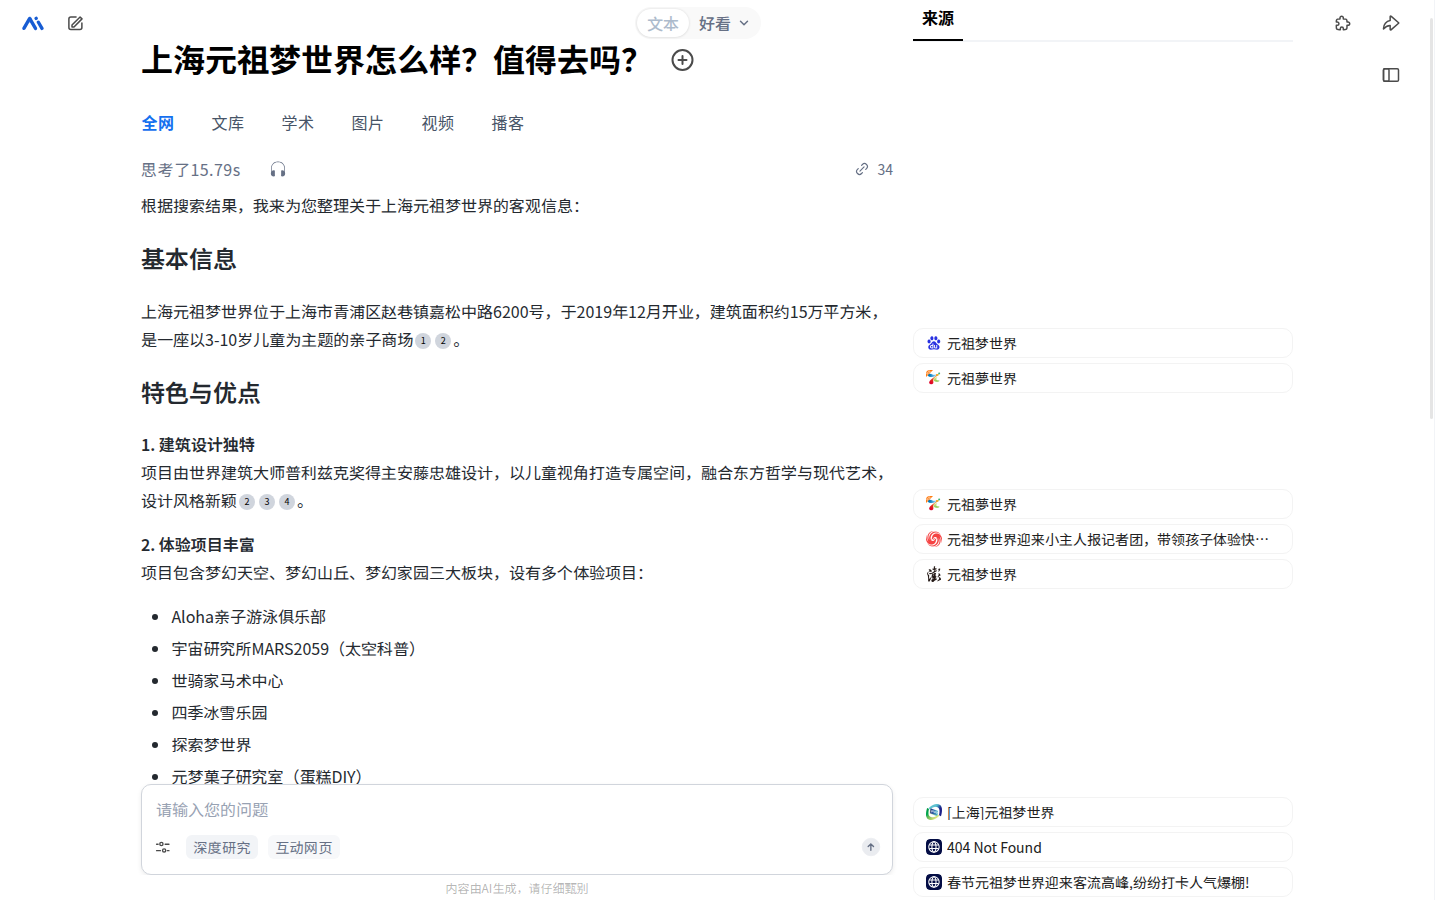This screenshot has width=1440, height=900.
Task: Toggle the side panel layout icon
Action: click(x=1391, y=75)
